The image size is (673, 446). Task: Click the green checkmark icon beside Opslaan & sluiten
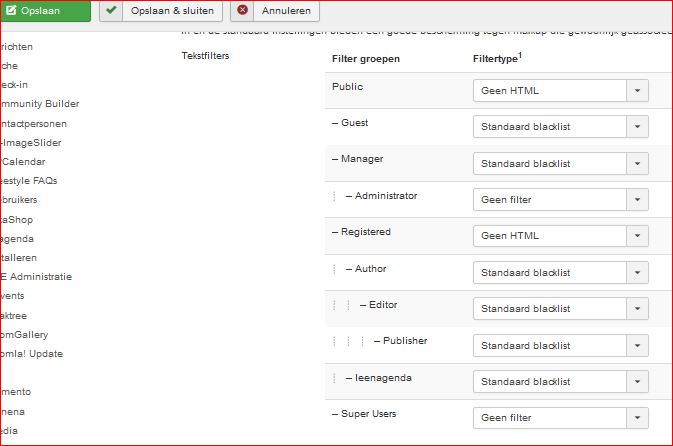click(x=111, y=9)
